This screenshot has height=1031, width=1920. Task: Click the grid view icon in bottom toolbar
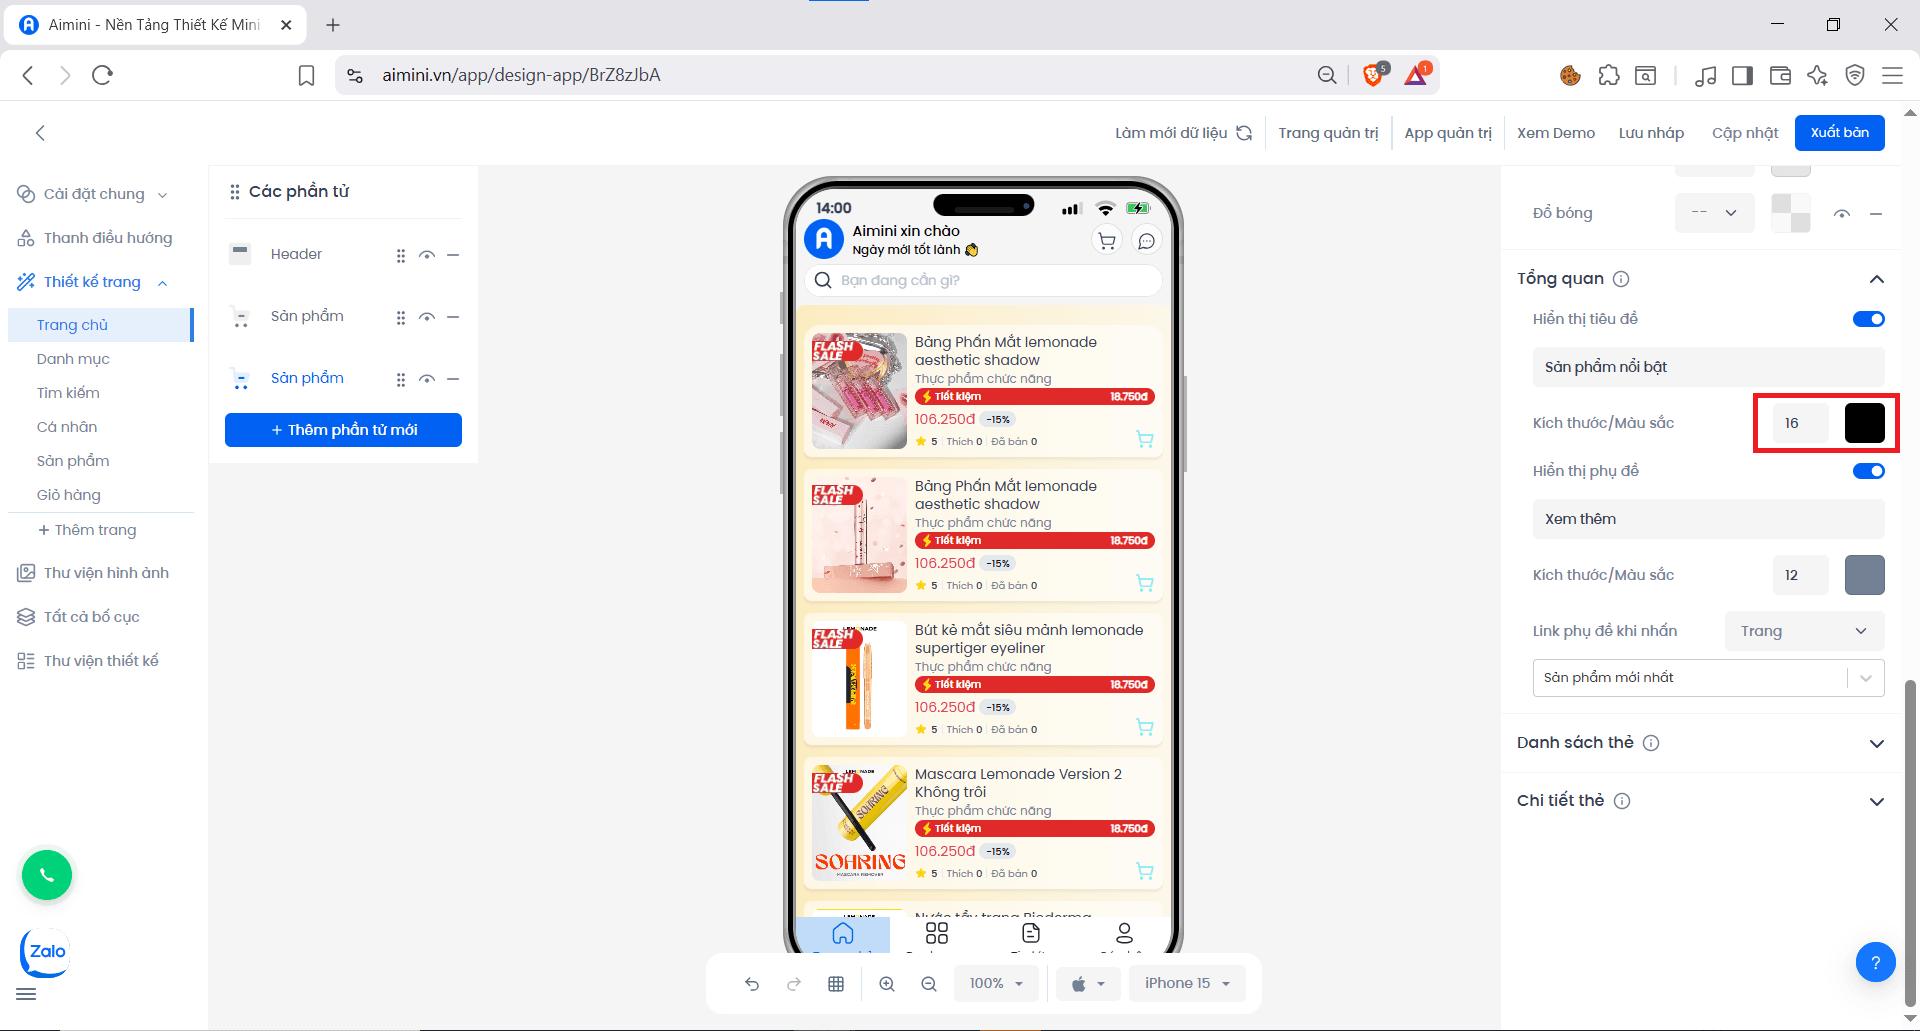point(836,984)
